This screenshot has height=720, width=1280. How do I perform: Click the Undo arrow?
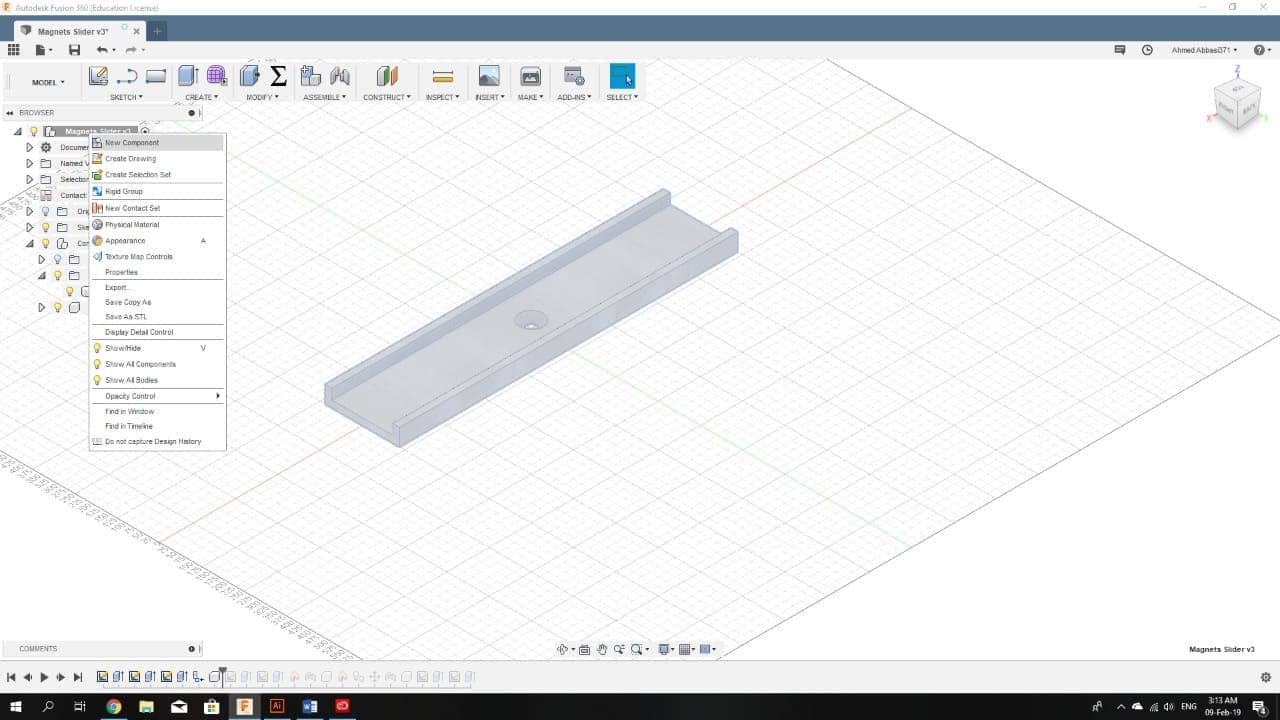[x=101, y=49]
